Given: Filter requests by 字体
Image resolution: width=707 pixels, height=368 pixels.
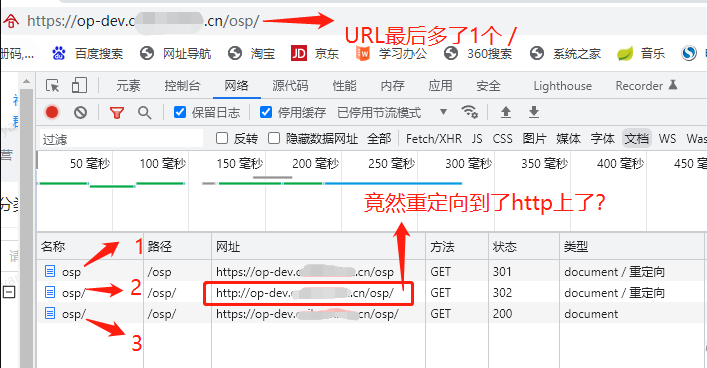Looking at the screenshot, I should pyautogui.click(x=602, y=138).
